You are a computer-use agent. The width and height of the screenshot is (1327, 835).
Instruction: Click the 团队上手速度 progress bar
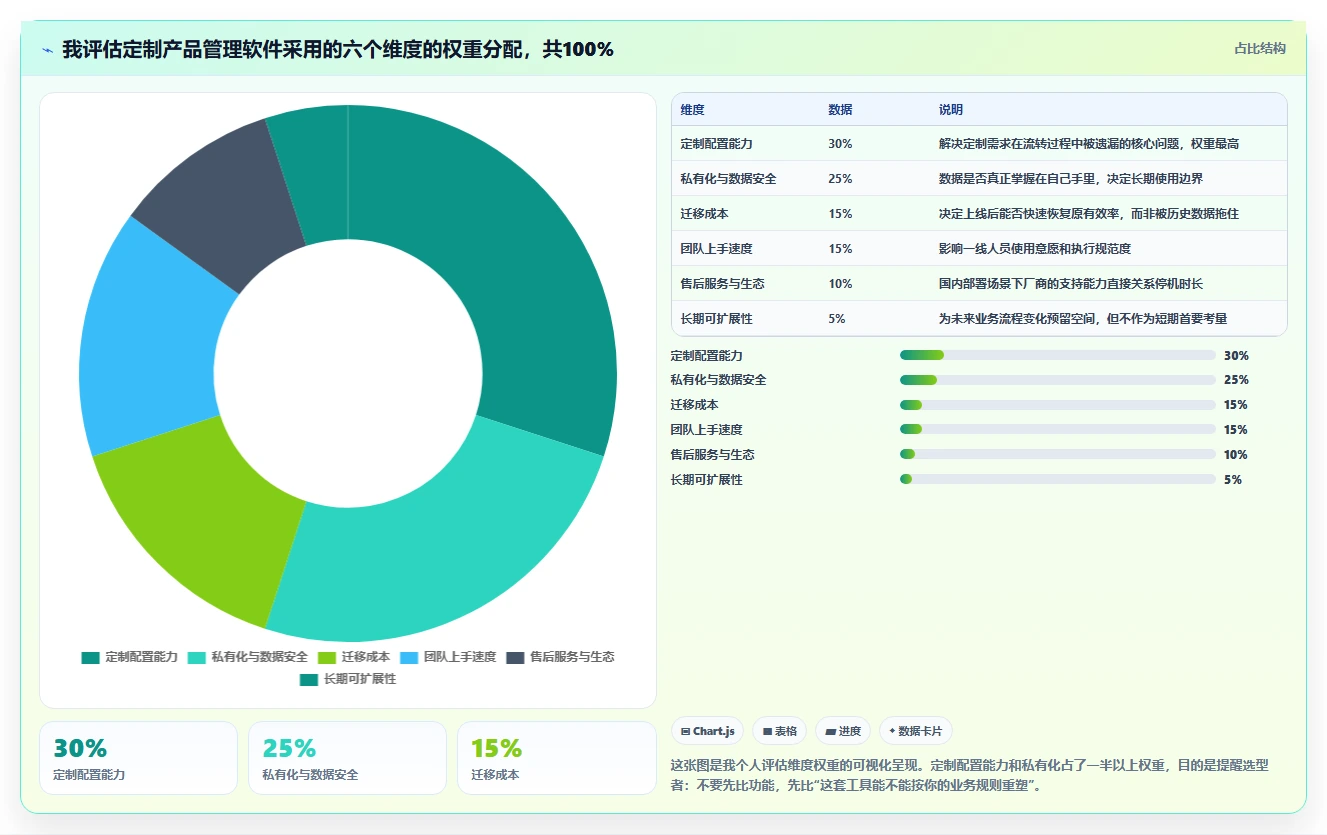1058,429
